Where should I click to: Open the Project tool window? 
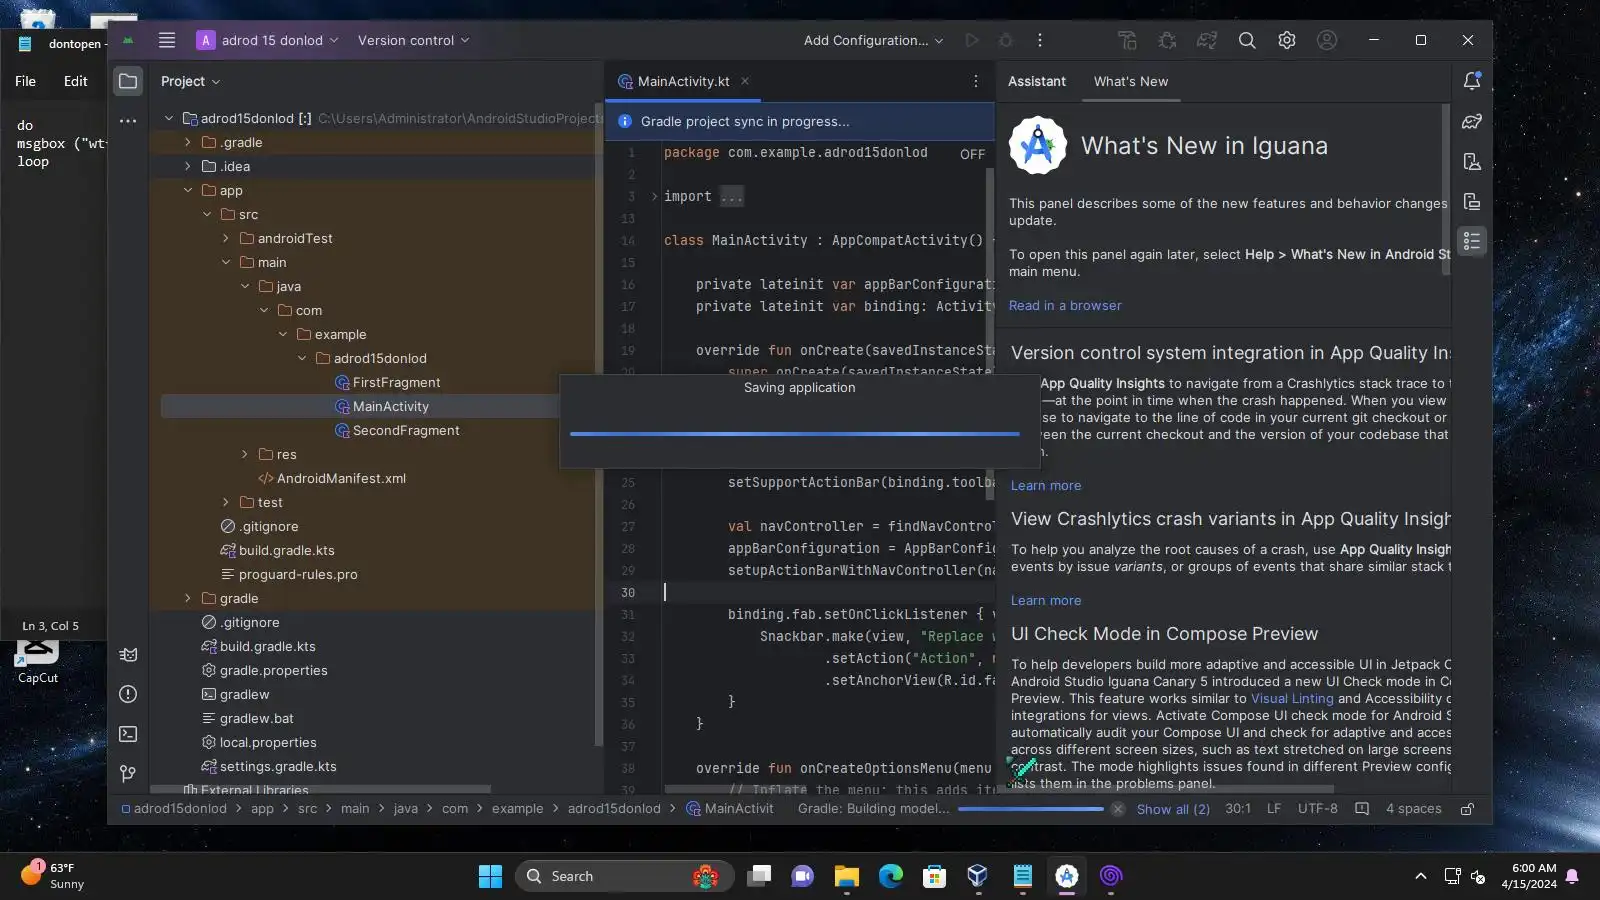pyautogui.click(x=128, y=81)
